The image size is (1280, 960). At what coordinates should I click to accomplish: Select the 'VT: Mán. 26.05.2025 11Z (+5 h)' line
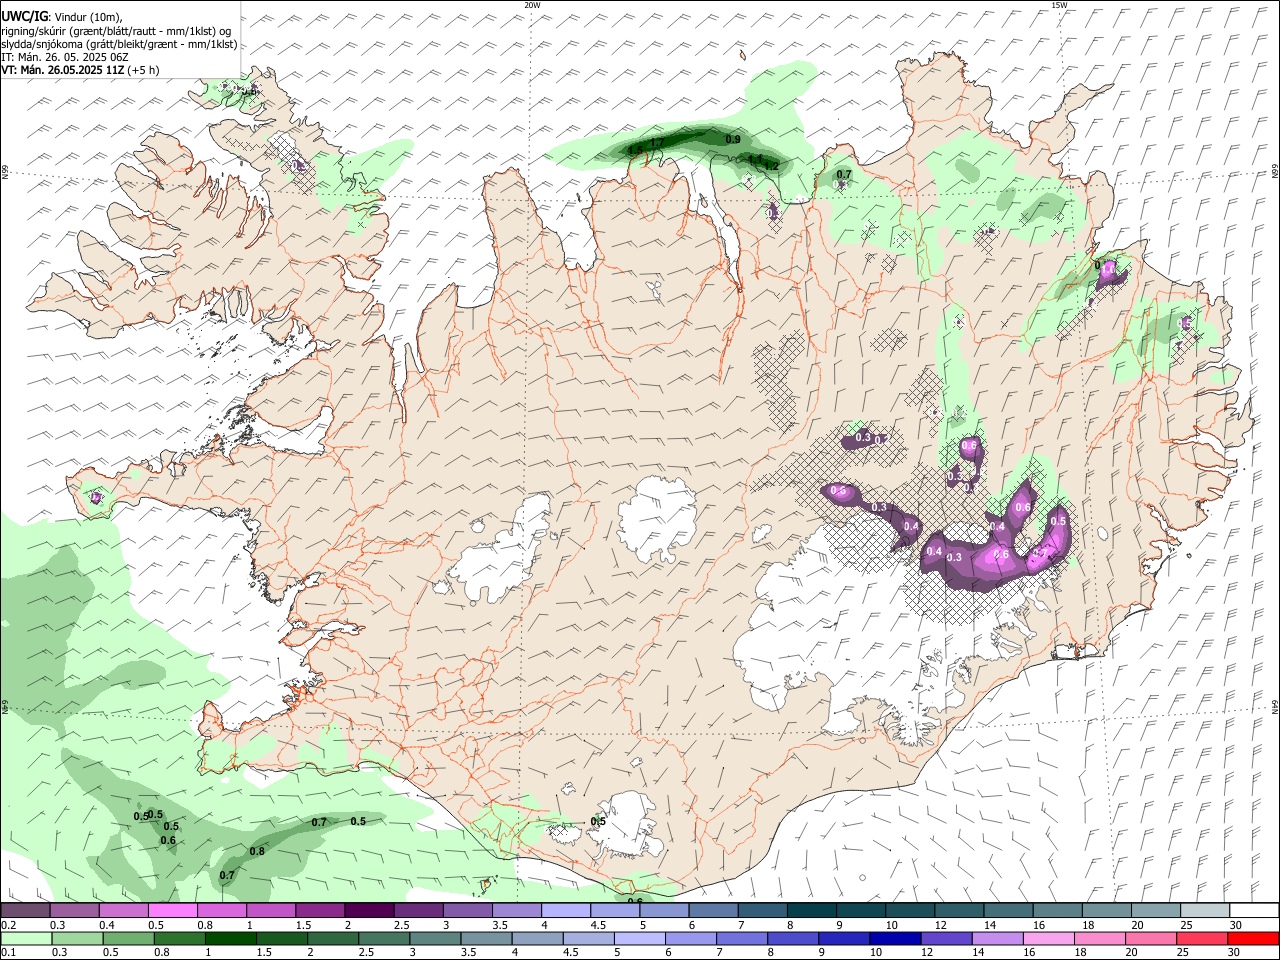tap(80, 70)
